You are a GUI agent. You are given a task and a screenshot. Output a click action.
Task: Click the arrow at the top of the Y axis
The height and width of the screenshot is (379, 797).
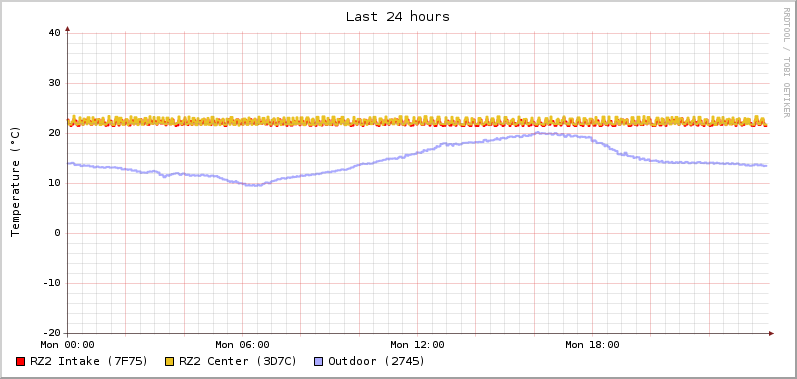[x=68, y=29]
